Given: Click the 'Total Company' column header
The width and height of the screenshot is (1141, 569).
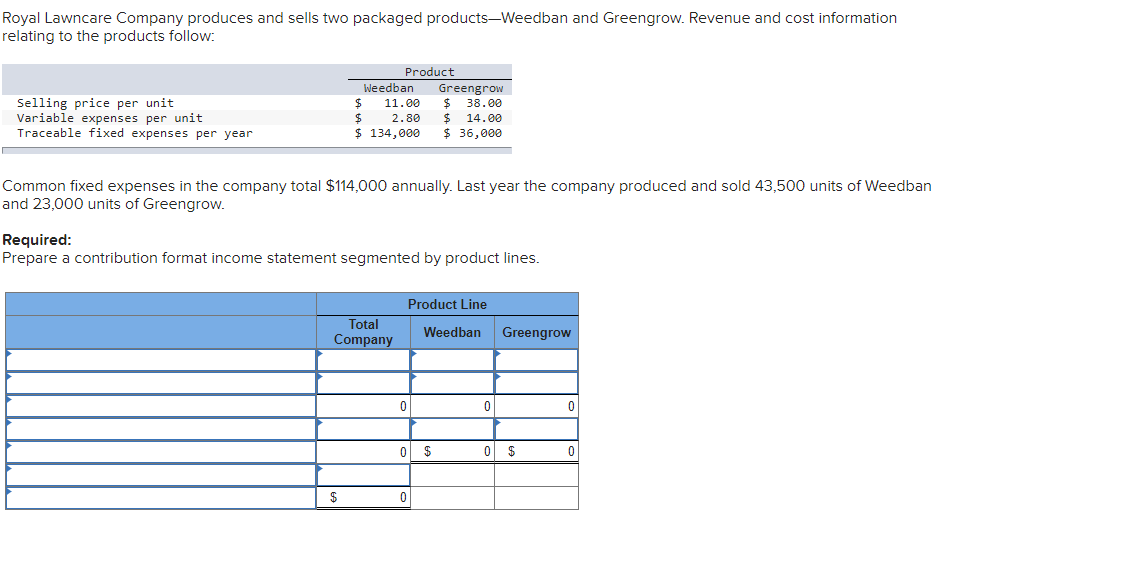Looking at the screenshot, I should click(363, 332).
